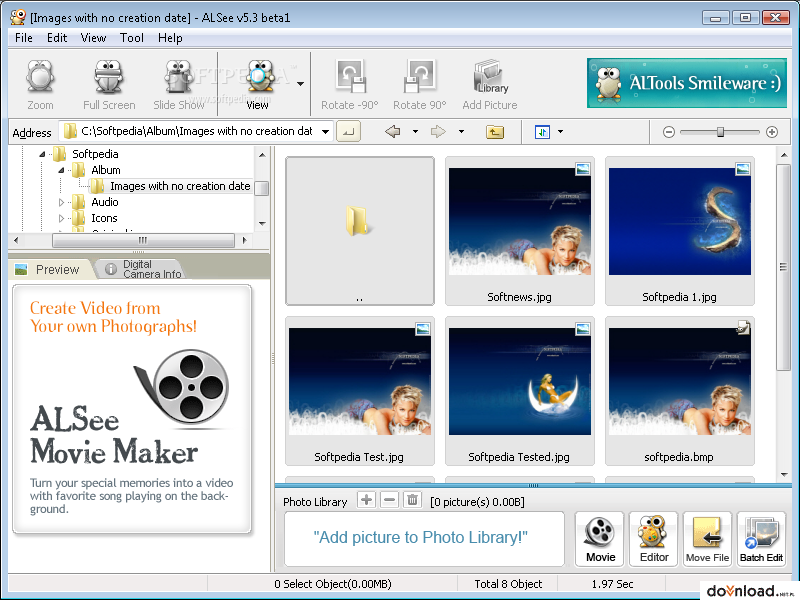Launch the Editor button
The width and height of the screenshot is (800, 600).
[654, 539]
